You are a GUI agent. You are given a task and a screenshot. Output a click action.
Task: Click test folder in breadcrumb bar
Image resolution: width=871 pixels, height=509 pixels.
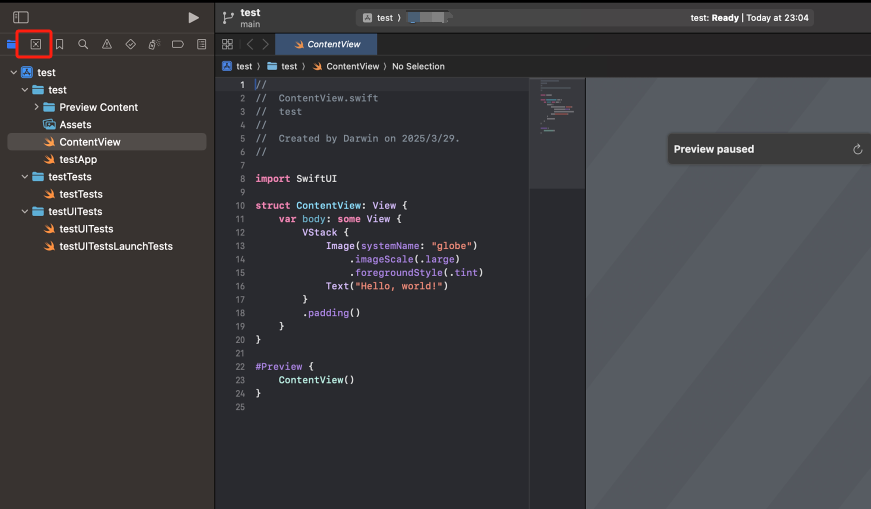click(x=282, y=66)
